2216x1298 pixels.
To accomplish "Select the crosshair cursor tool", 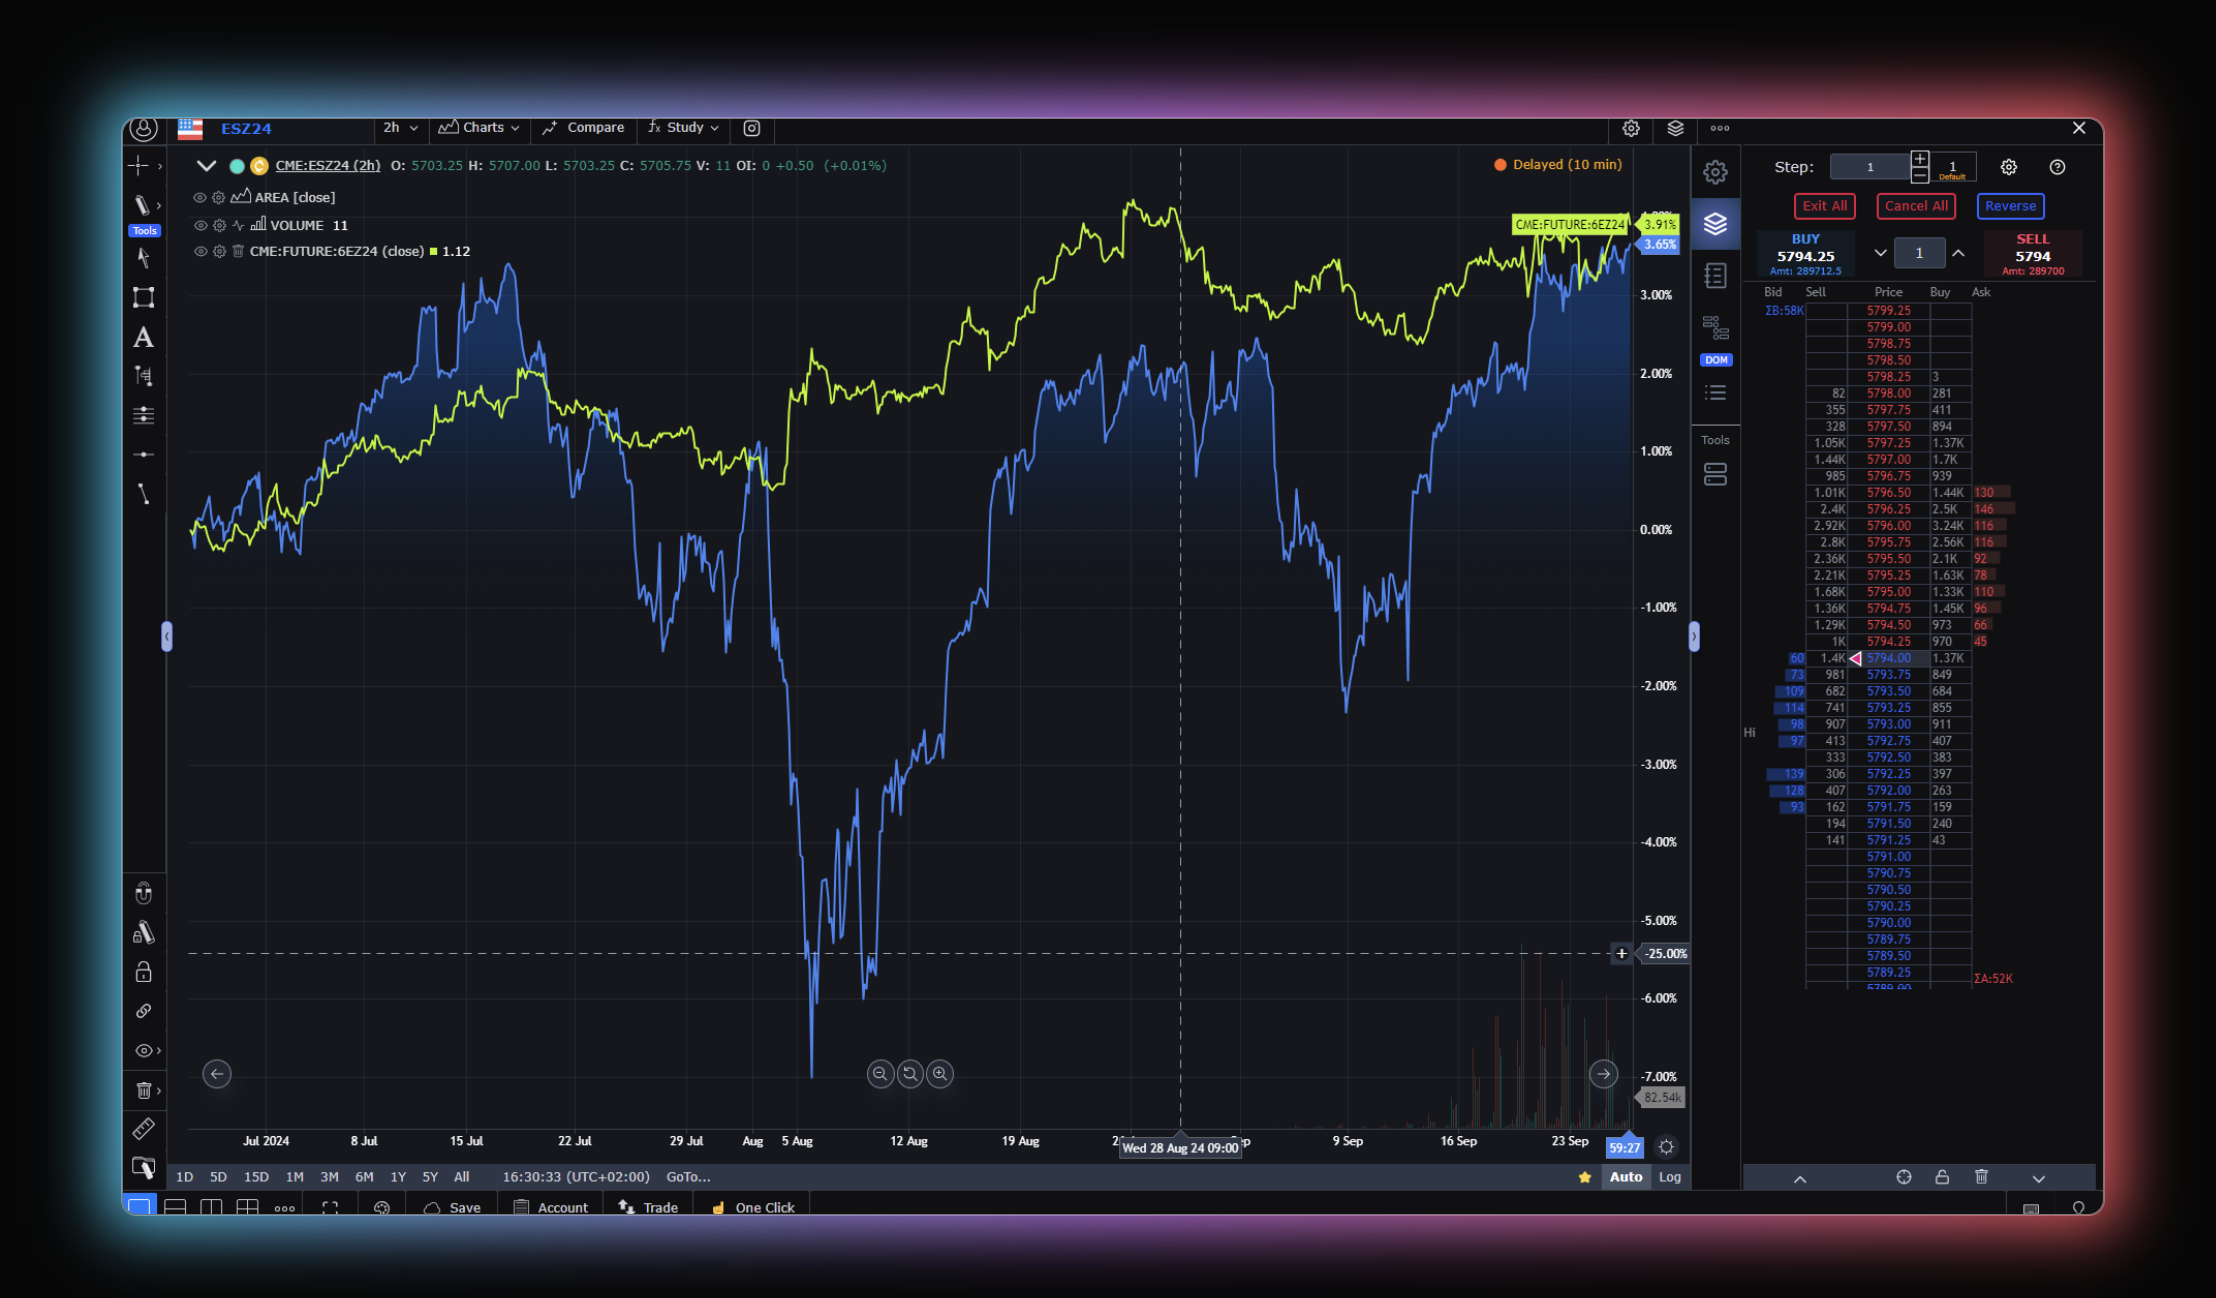I will click(142, 165).
